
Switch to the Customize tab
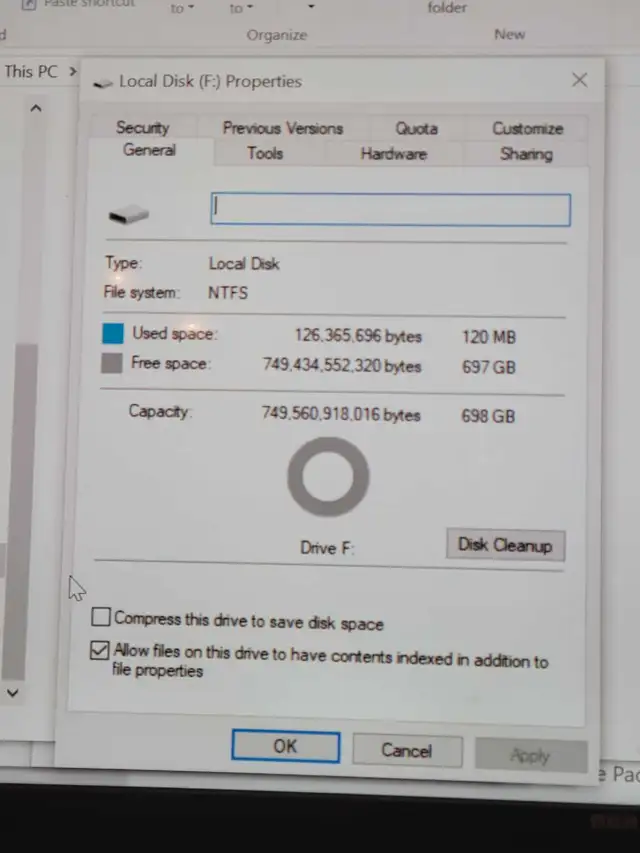point(527,129)
